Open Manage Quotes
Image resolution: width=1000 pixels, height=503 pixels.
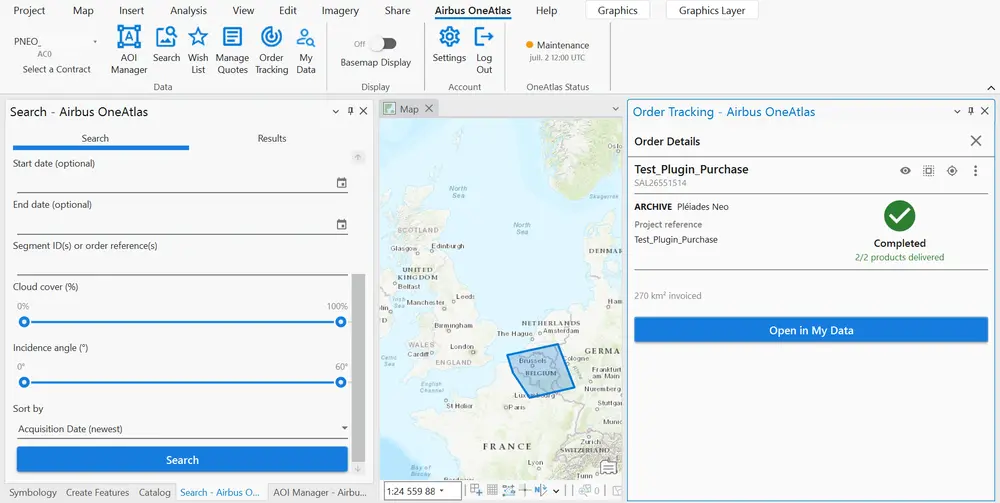click(232, 50)
